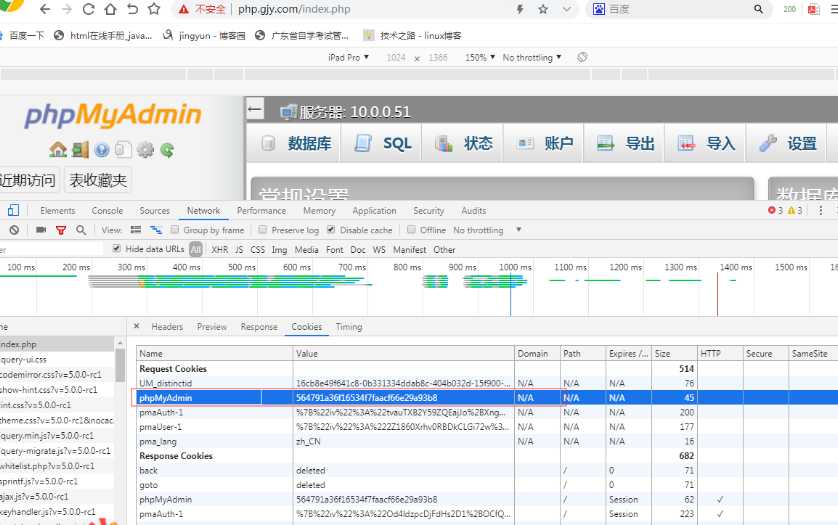Bookmark page with star icon left of address bar
The height and width of the screenshot is (525, 838).
(x=154, y=9)
